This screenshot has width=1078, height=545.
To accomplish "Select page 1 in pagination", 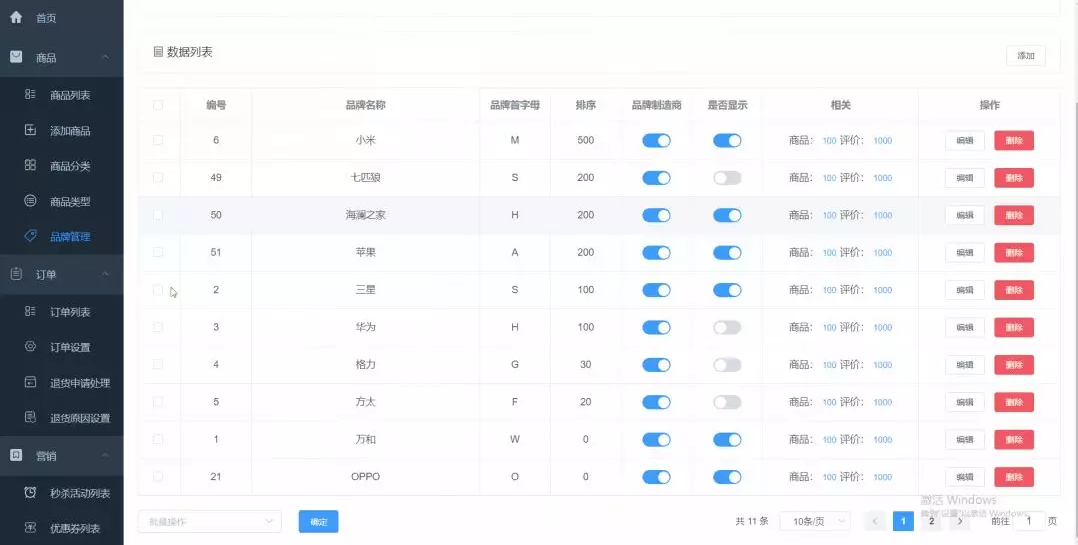I will pyautogui.click(x=903, y=521).
